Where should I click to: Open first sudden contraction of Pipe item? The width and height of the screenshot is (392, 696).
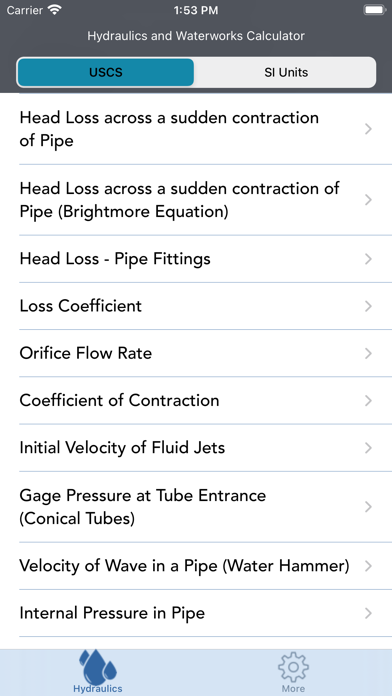click(x=196, y=129)
